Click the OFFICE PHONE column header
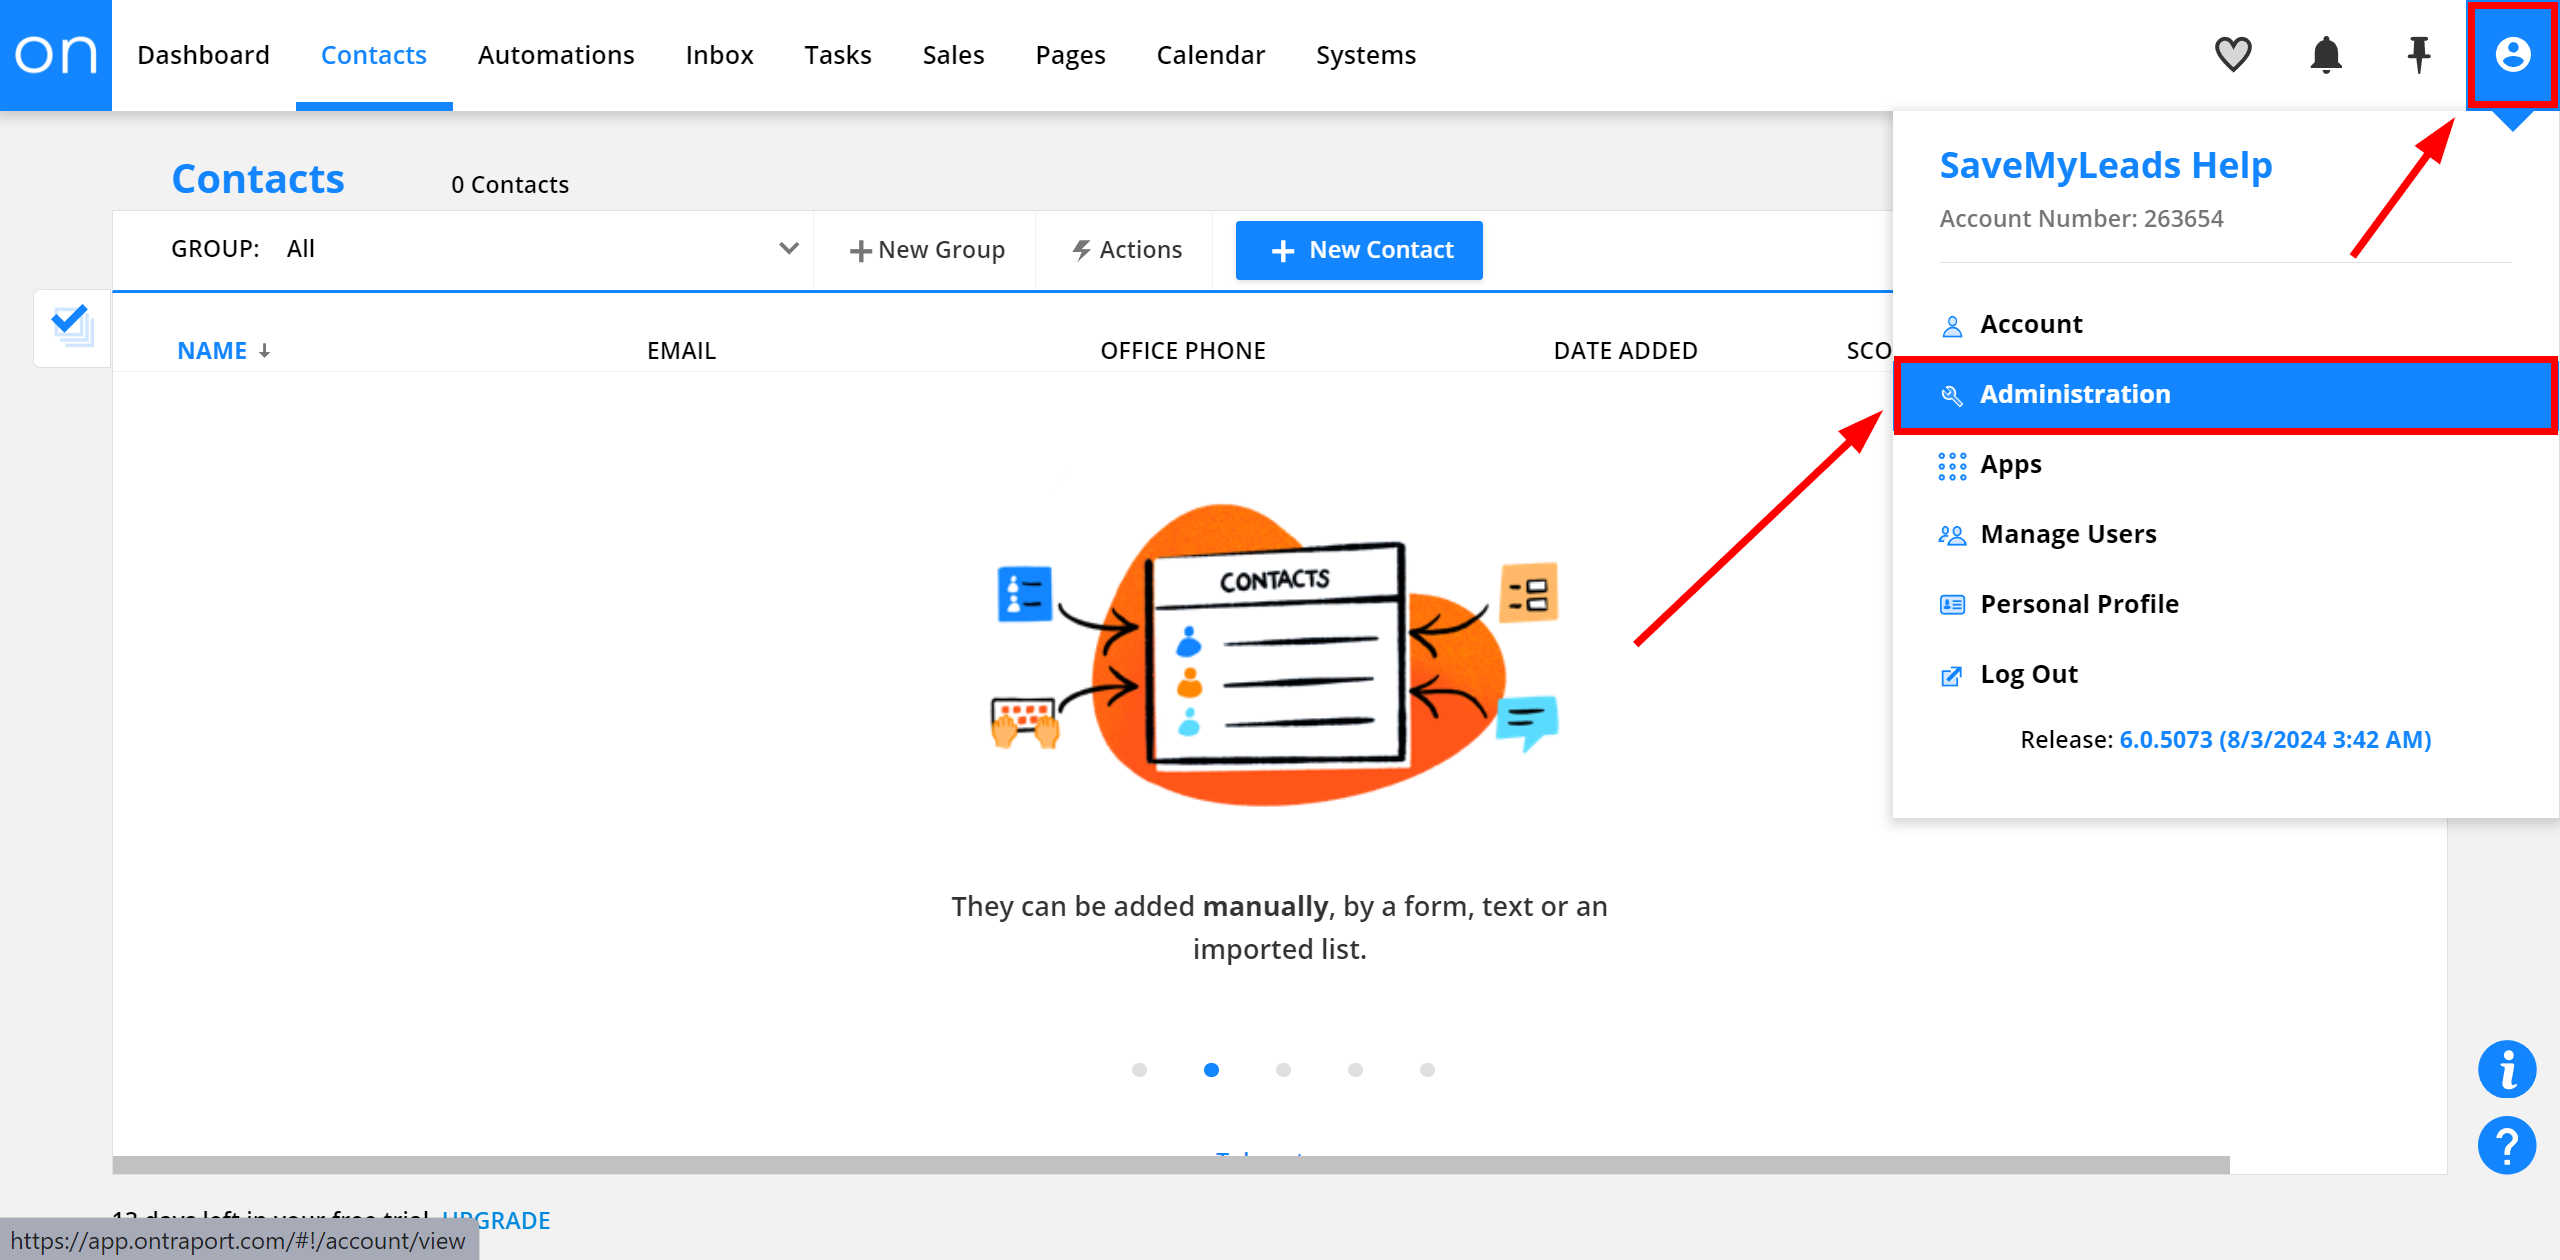The image size is (2560, 1260). [x=1183, y=351]
